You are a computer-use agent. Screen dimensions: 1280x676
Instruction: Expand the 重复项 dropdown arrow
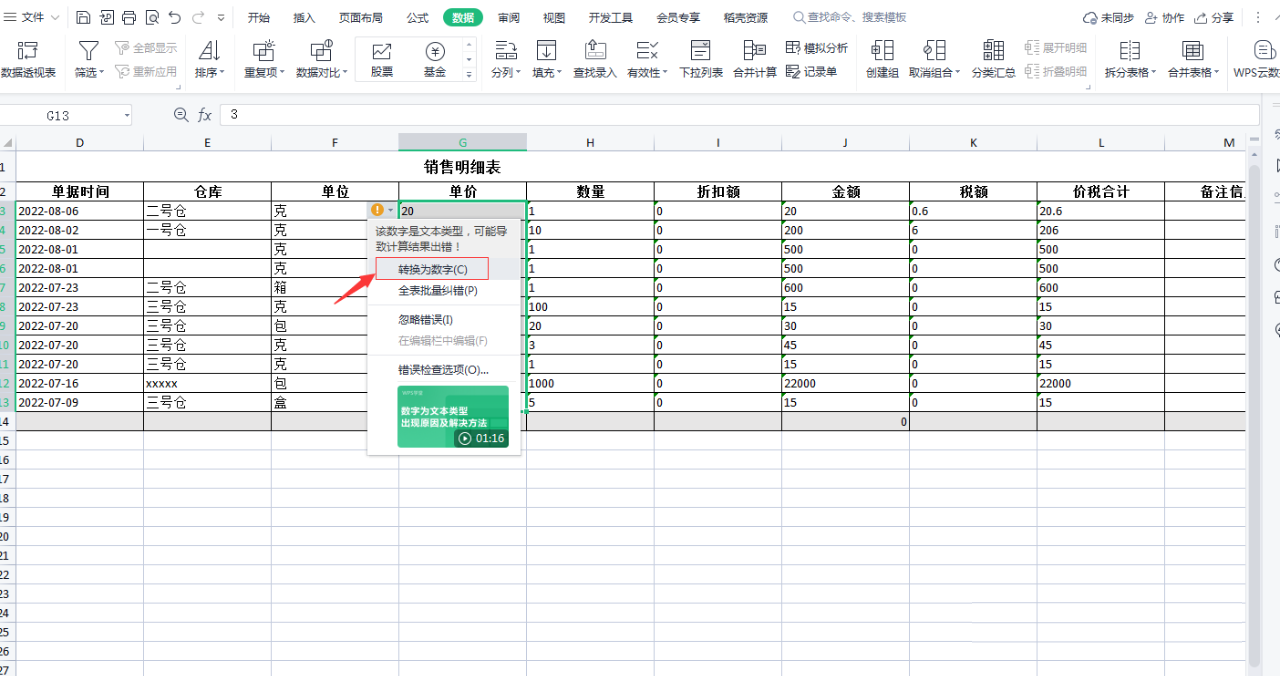coord(283,73)
